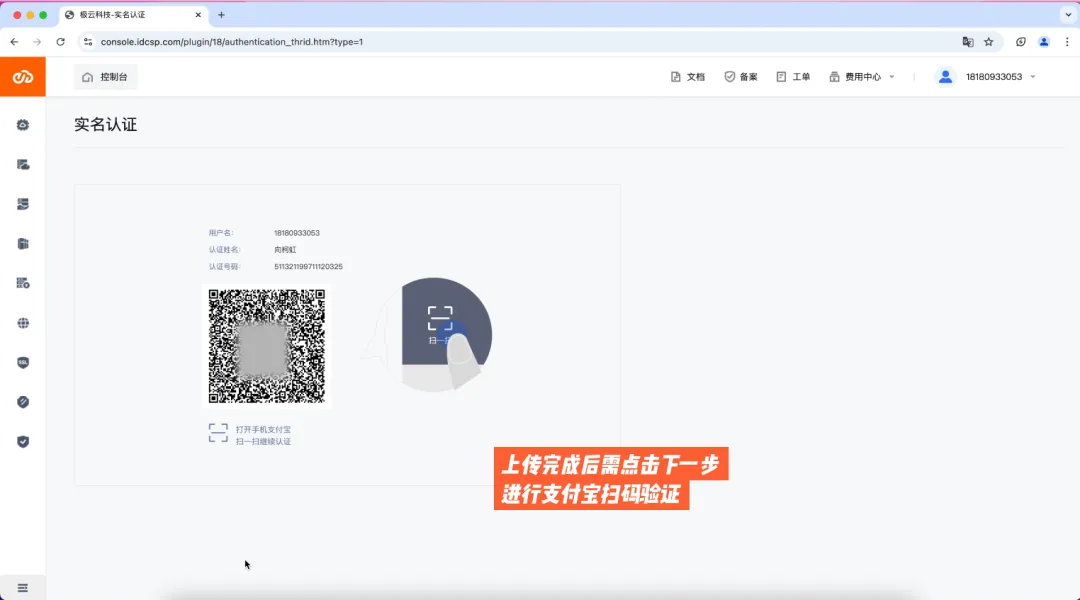The image size is (1080, 600).
Task: Click the 实名认证 page heading
Action: [x=105, y=125]
